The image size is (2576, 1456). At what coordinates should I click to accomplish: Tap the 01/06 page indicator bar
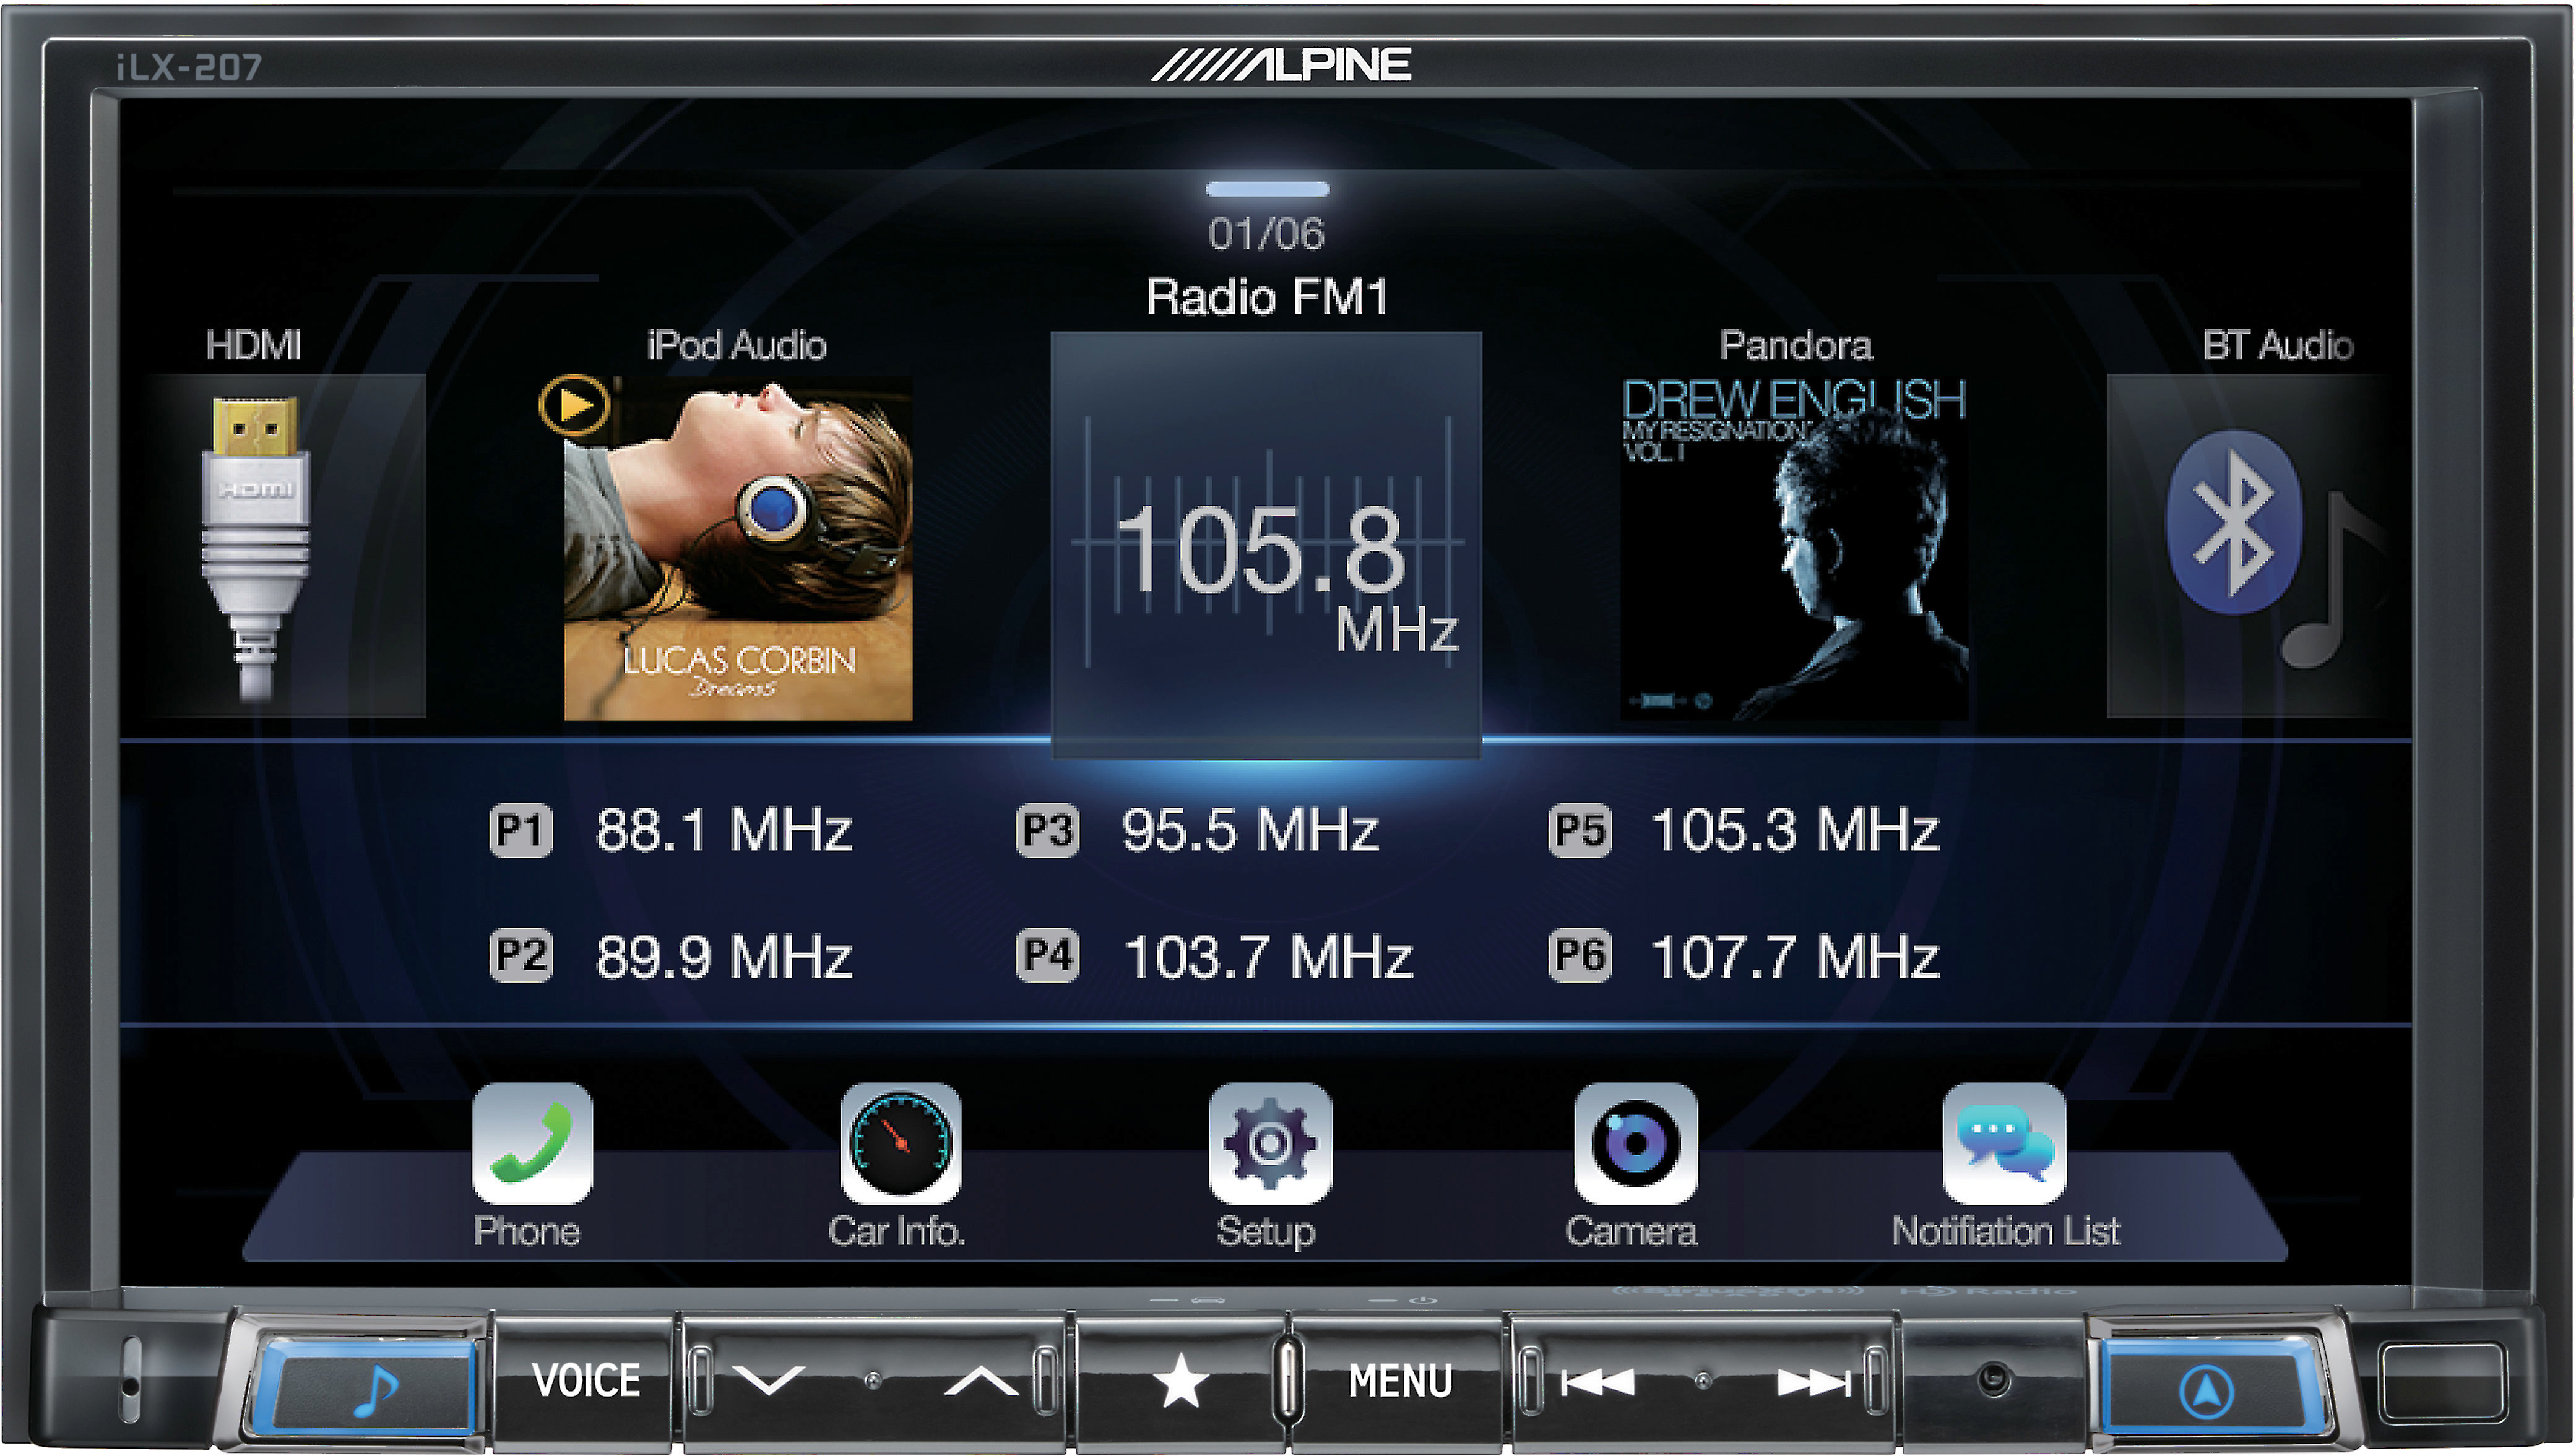pyautogui.click(x=1267, y=189)
